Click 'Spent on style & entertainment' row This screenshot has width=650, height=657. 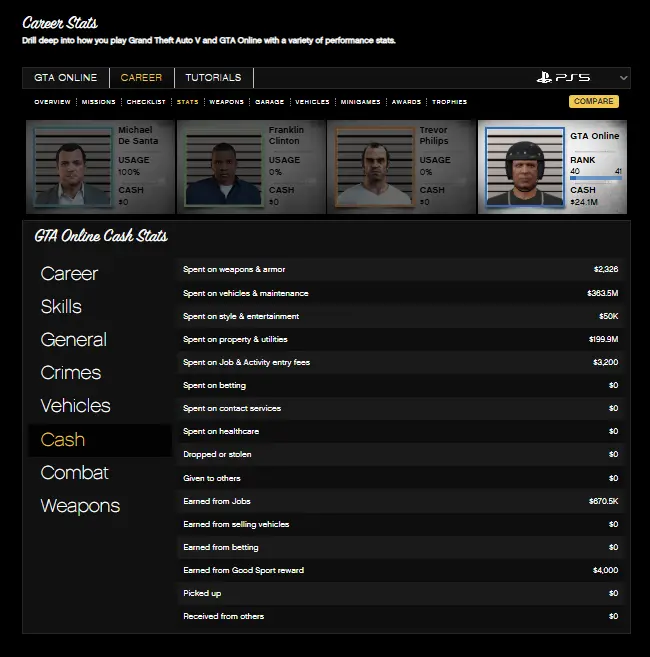pyautogui.click(x=401, y=316)
